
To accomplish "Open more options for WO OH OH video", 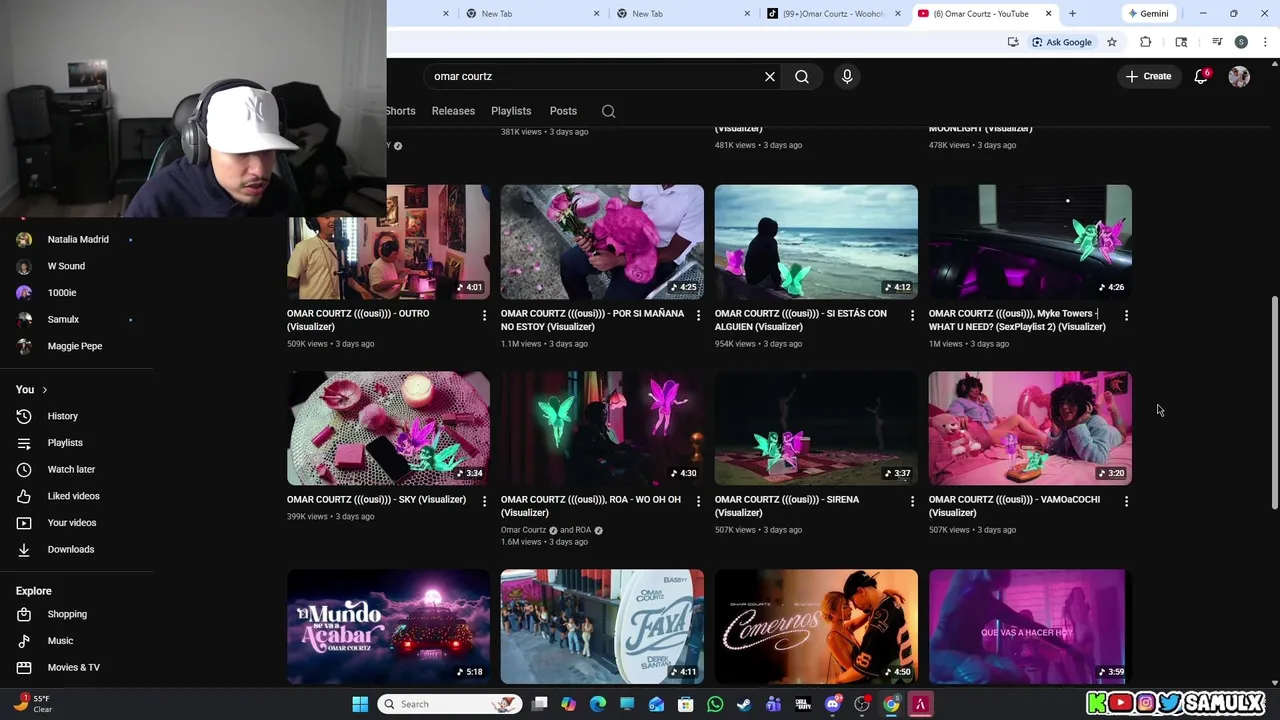I will coord(698,502).
